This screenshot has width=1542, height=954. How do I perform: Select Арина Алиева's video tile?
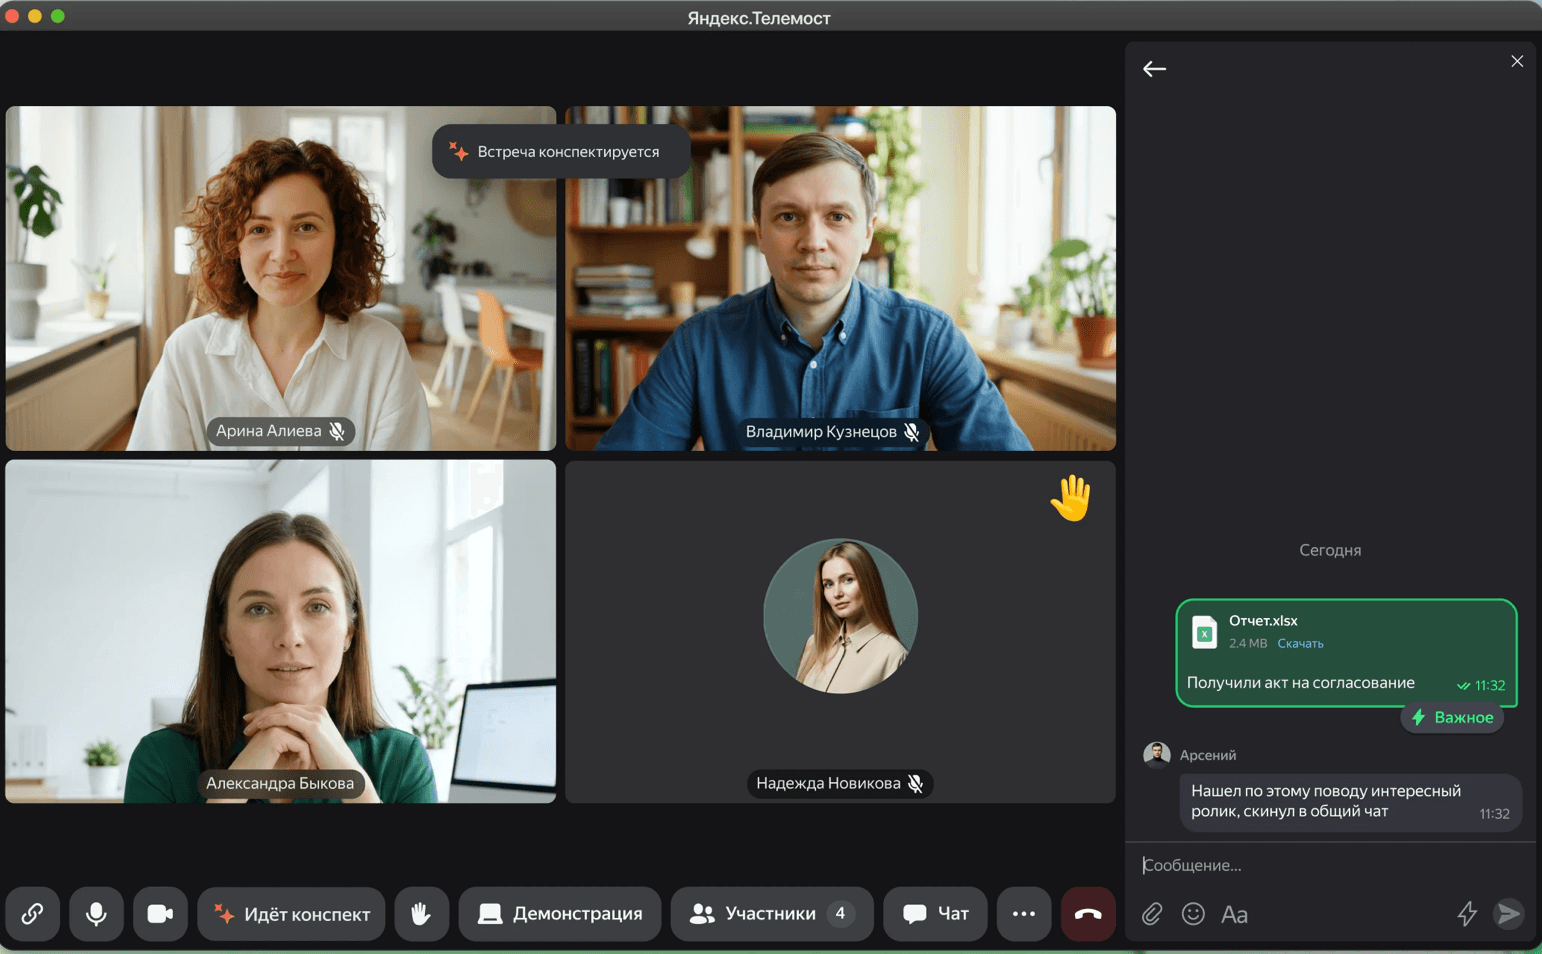coord(281,278)
